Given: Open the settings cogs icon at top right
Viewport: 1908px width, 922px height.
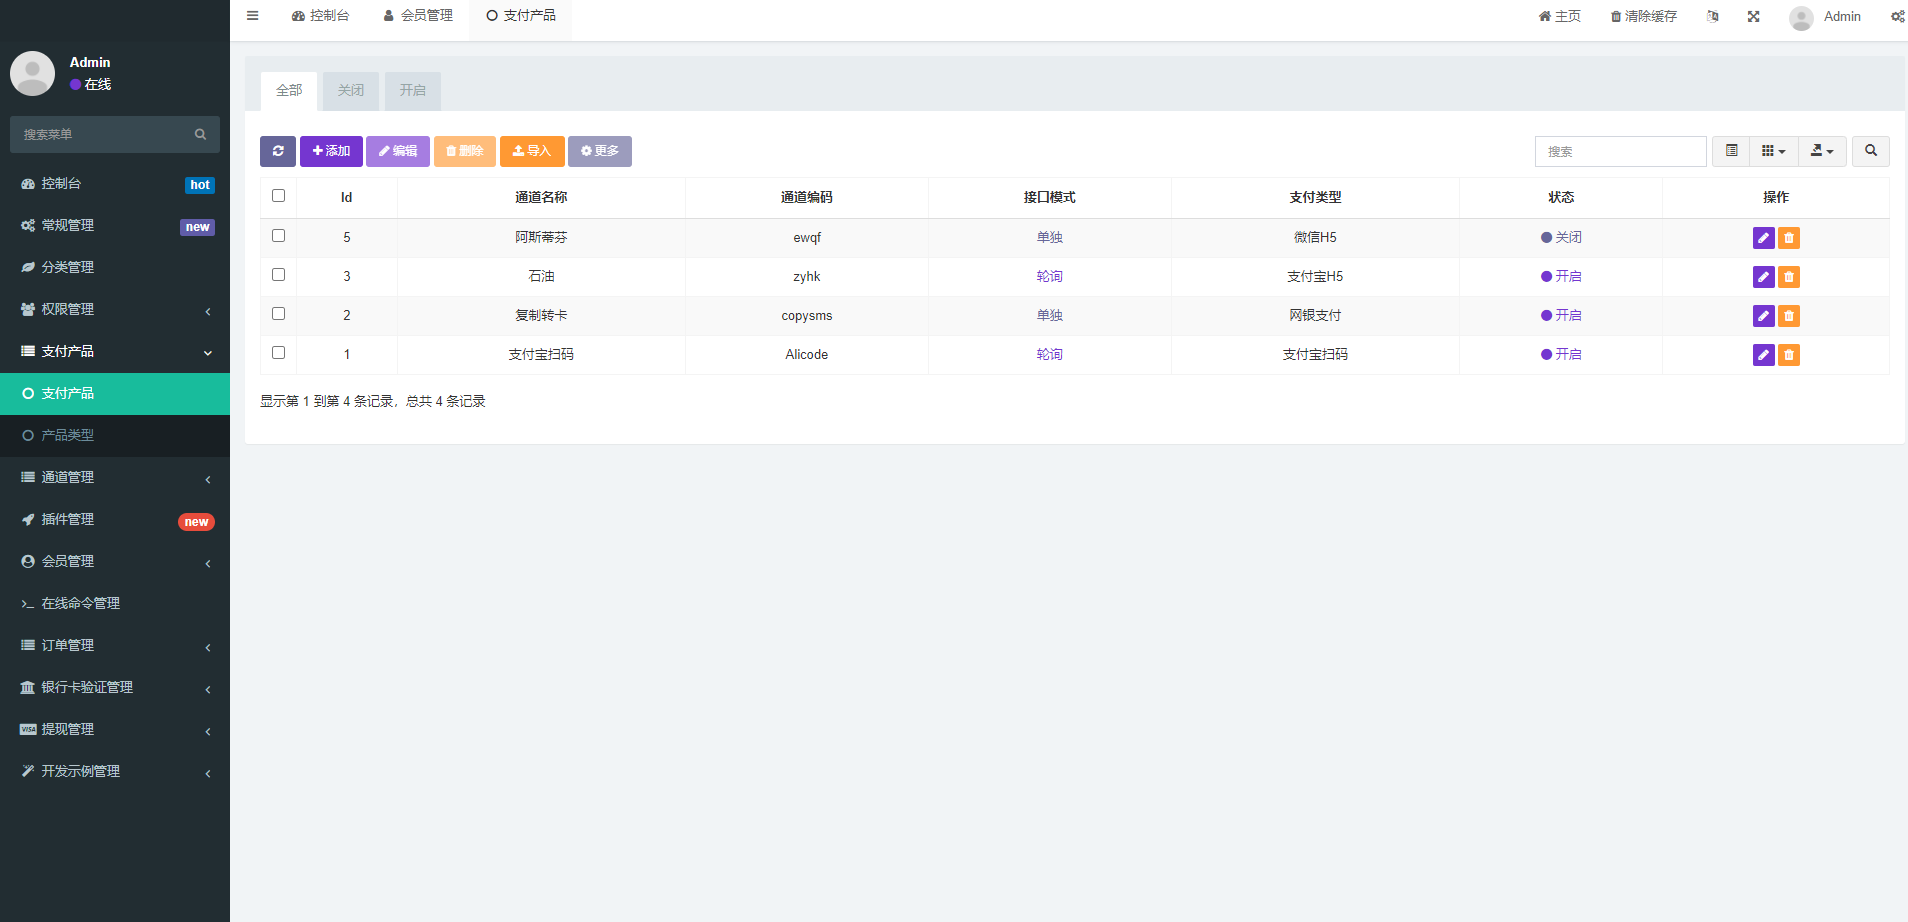Looking at the screenshot, I should [1897, 16].
